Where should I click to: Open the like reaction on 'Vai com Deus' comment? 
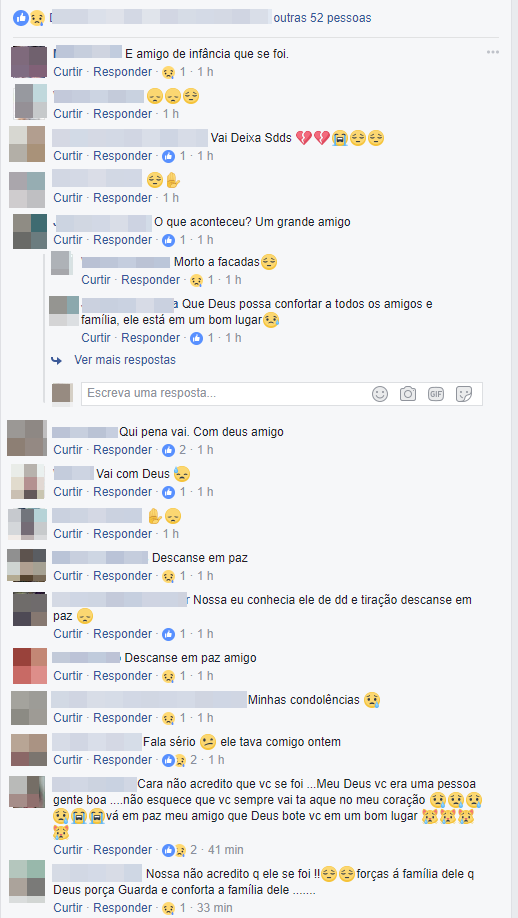click(174, 492)
